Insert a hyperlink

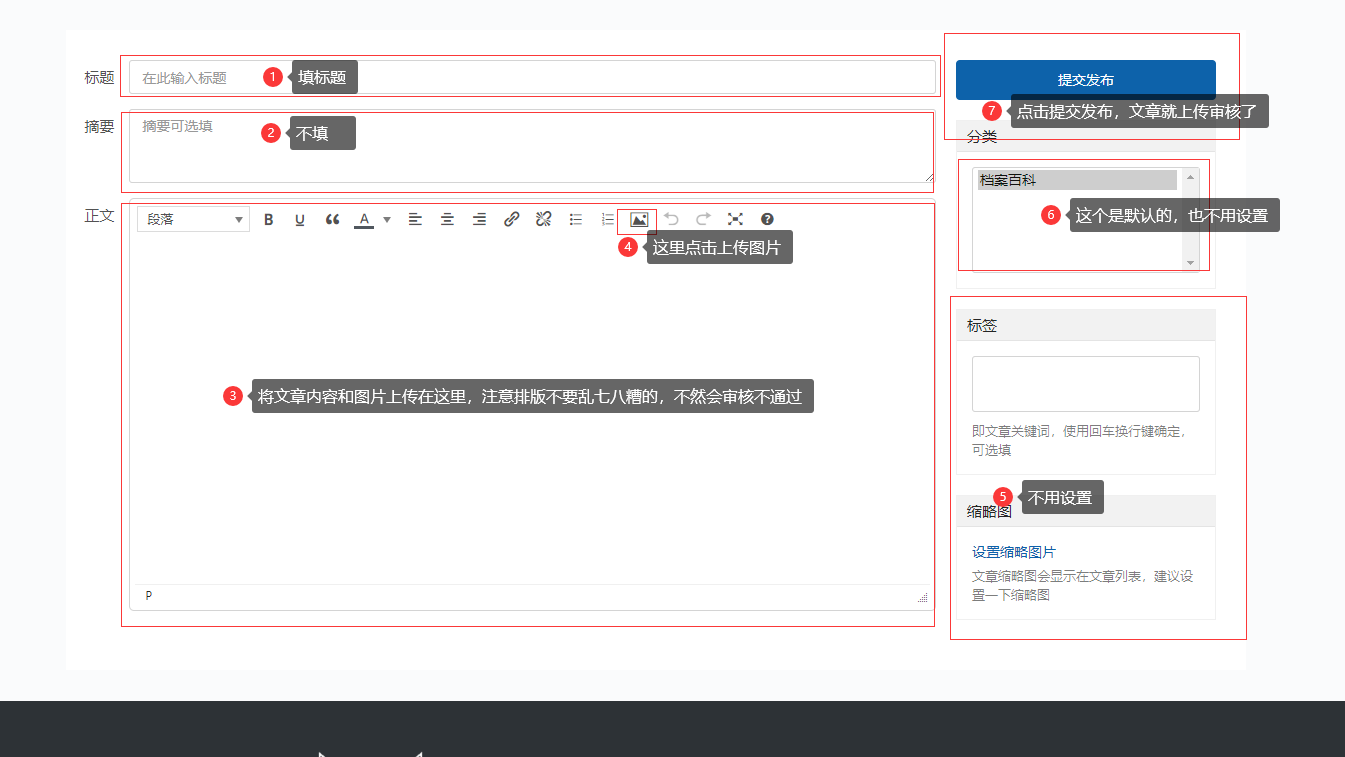click(511, 219)
